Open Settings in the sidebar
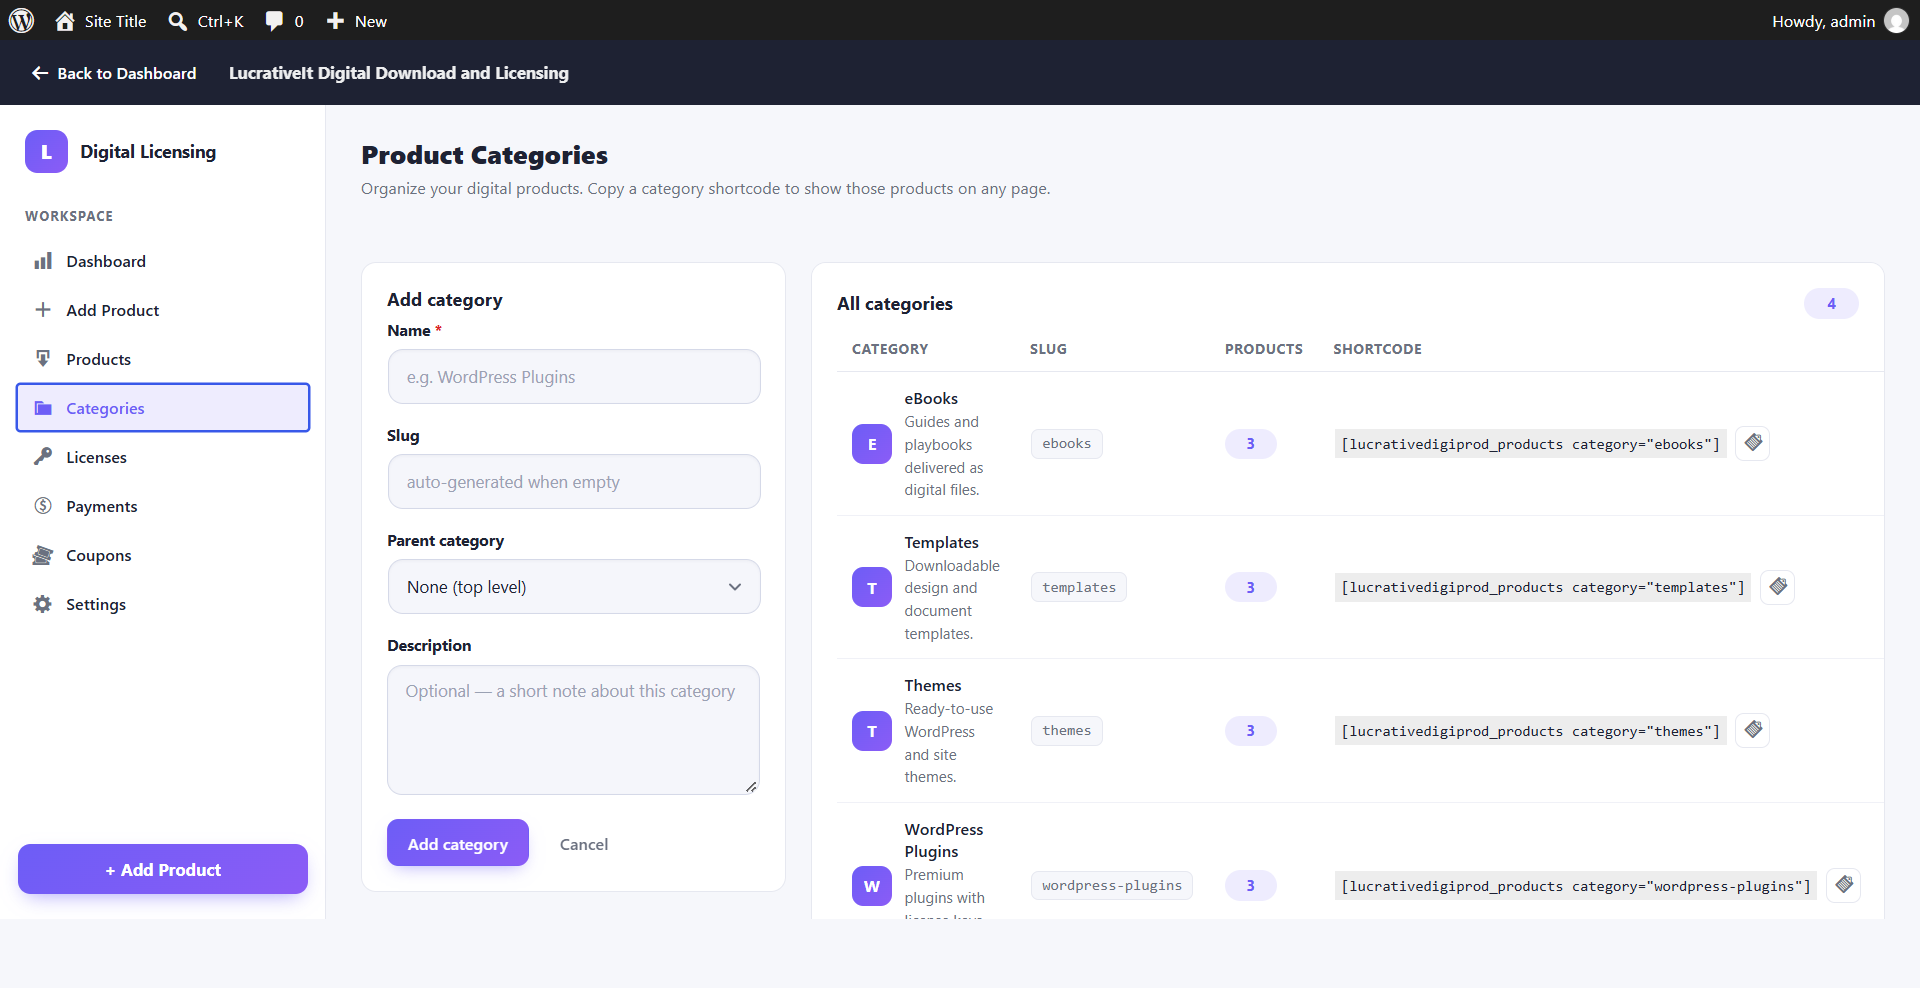 [163, 604]
